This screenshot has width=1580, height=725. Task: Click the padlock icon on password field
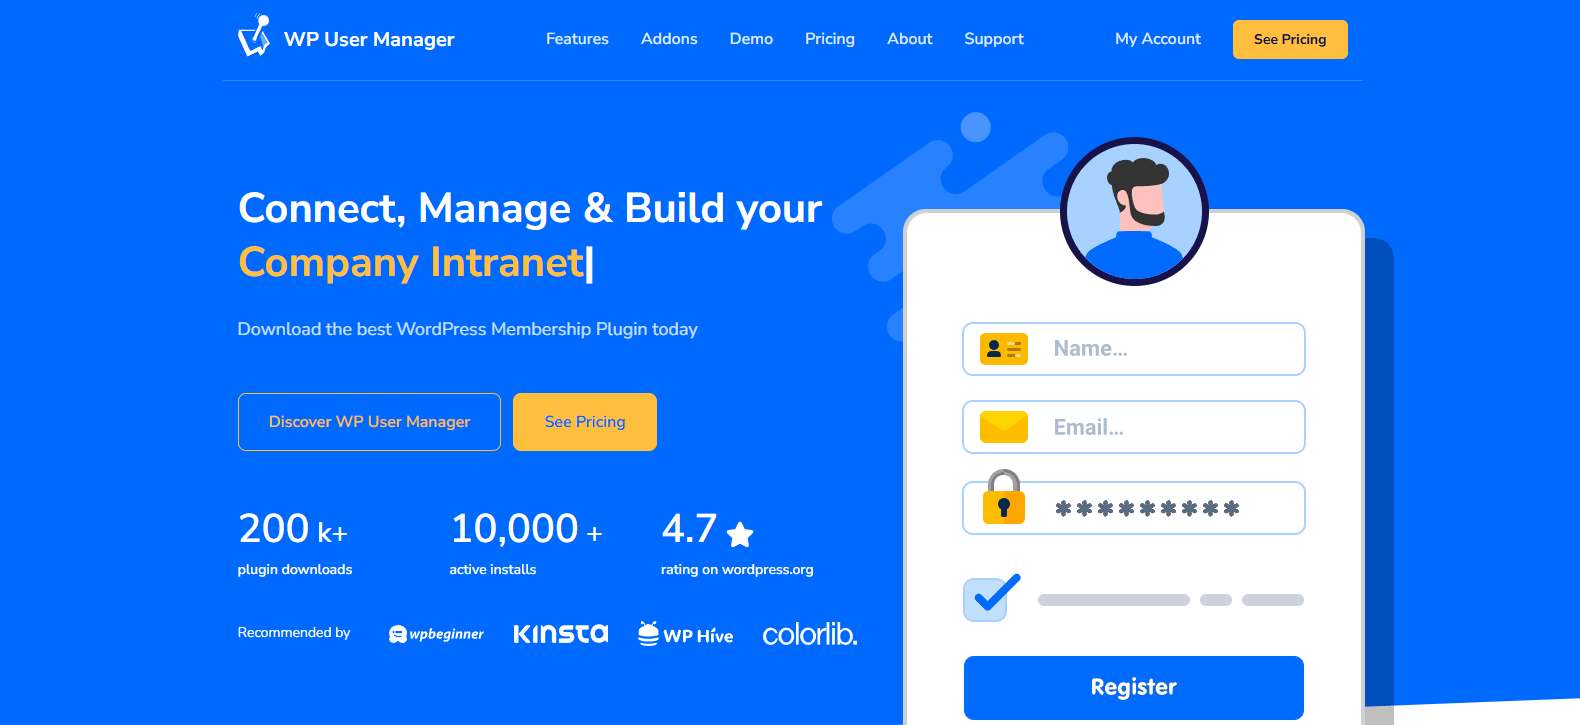pos(1004,497)
